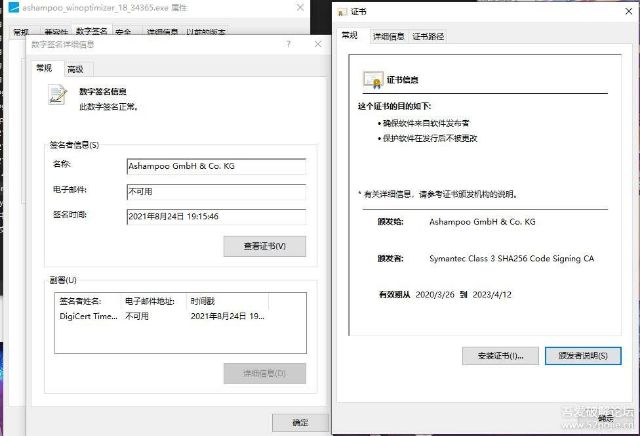The width and height of the screenshot is (640, 436).
Task: Open the 以前的版本 tab in the properties window
Action: [x=206, y=32]
